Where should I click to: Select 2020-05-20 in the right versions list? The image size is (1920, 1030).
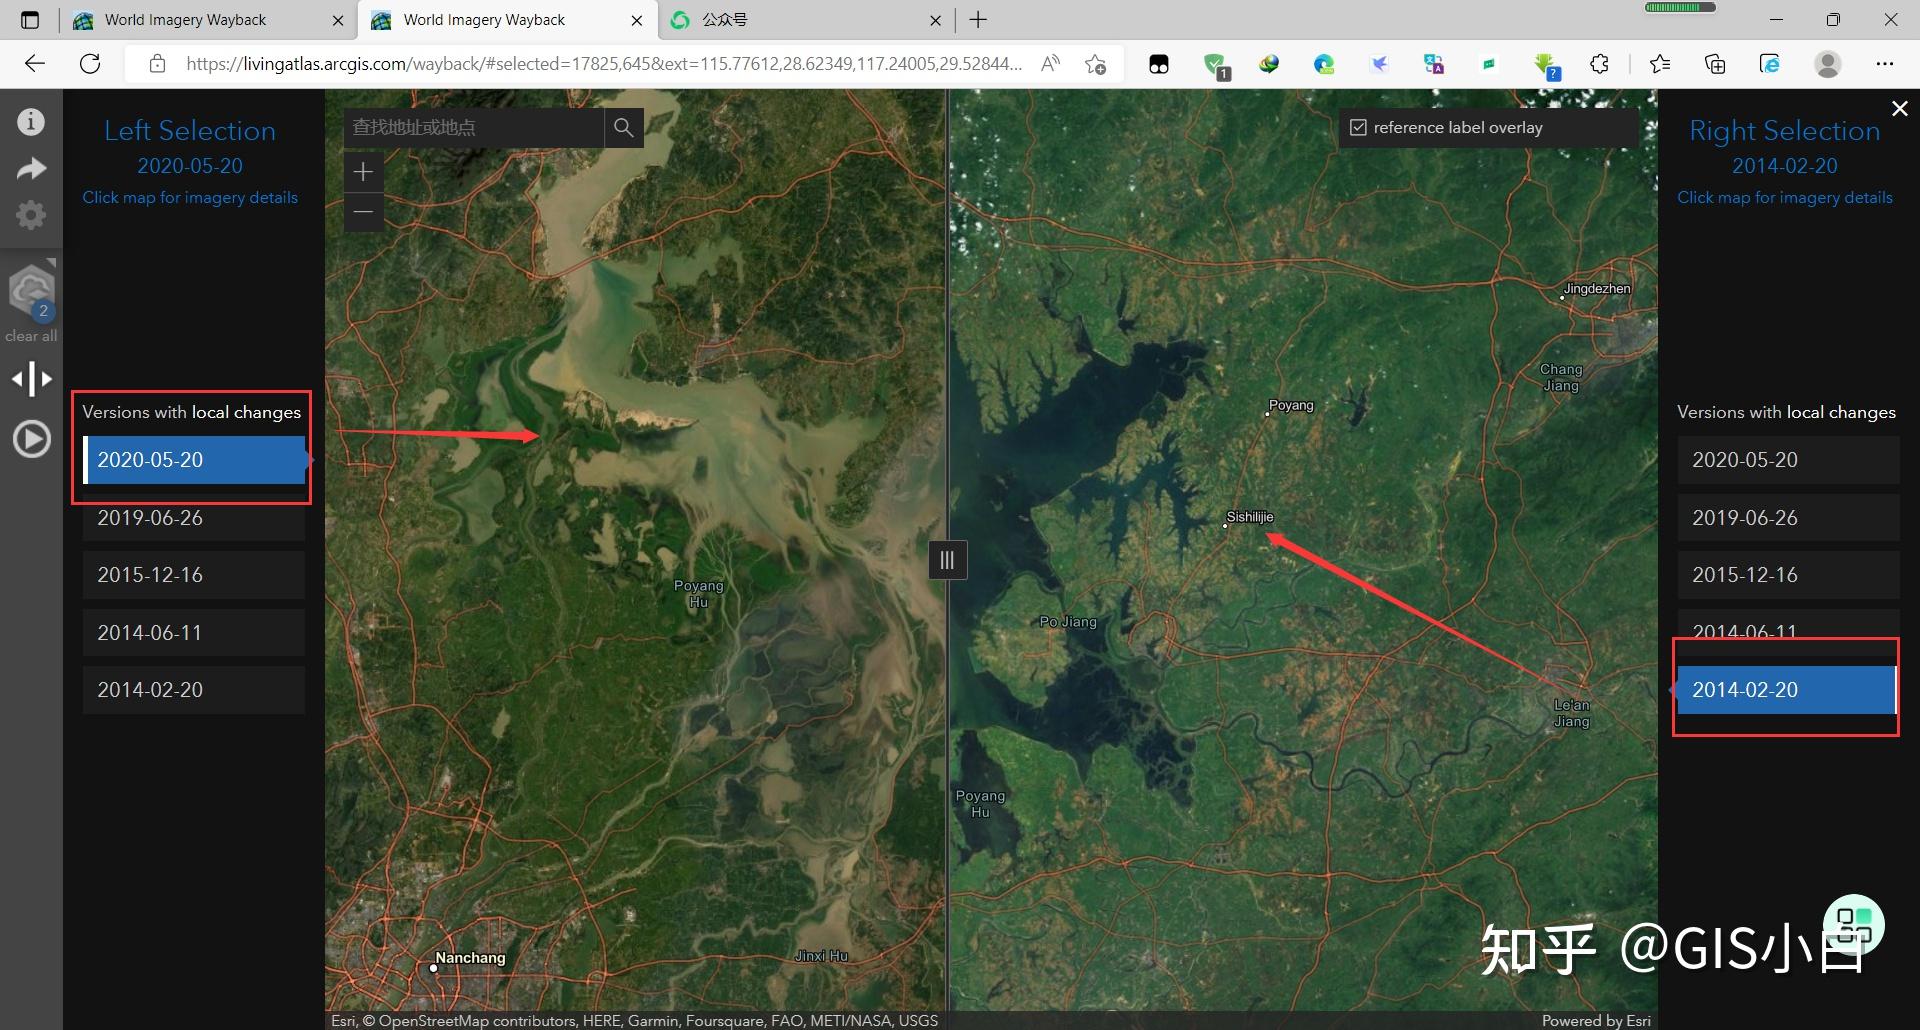pyautogui.click(x=1788, y=460)
